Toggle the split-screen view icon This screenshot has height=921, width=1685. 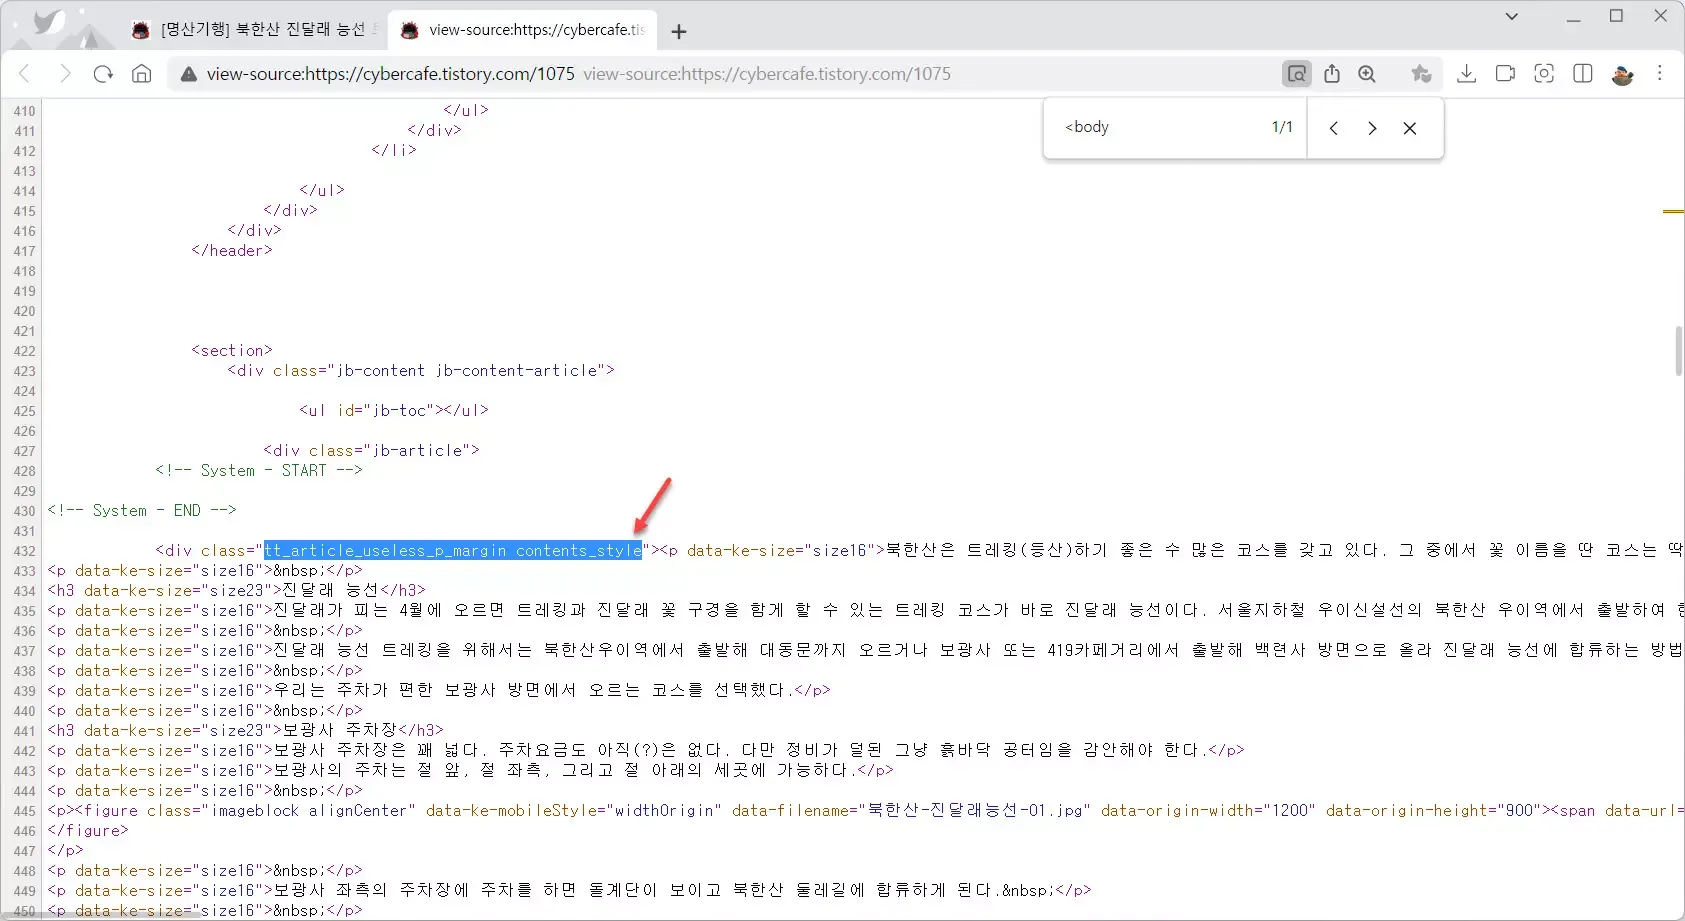[1582, 74]
